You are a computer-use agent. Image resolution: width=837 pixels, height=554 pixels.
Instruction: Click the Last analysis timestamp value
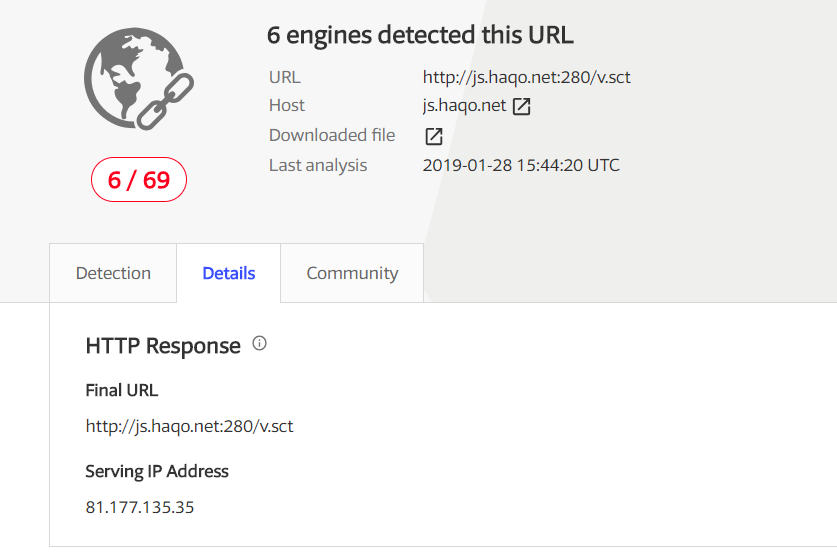pos(521,165)
